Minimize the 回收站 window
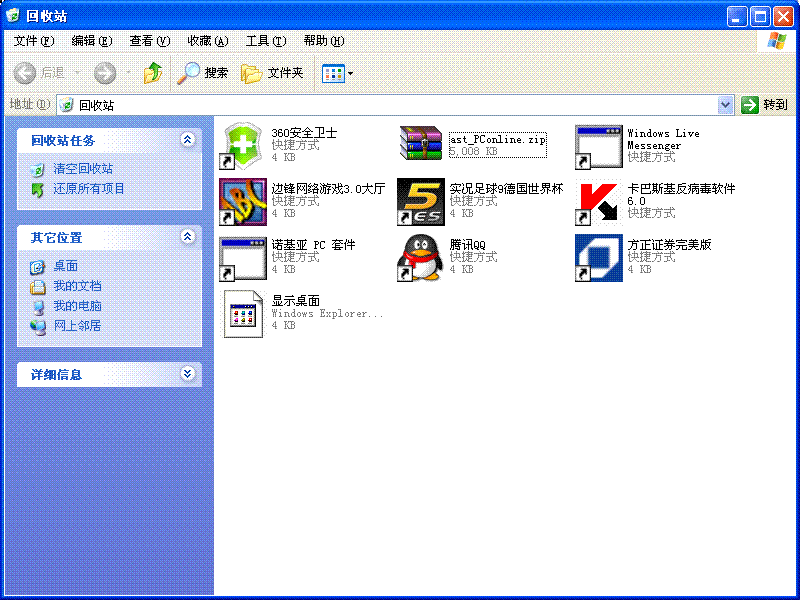 [x=736, y=16]
